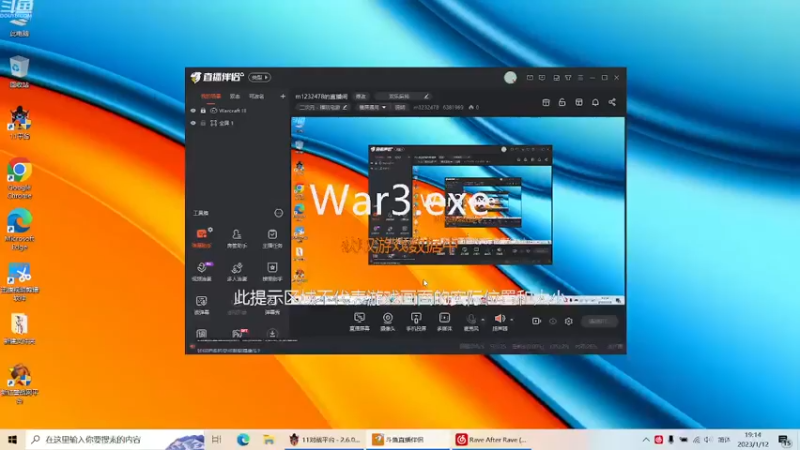Image resolution: width=800 pixels, height=450 pixels.
Task: Switch to the third scene tab
Action: 256,96
